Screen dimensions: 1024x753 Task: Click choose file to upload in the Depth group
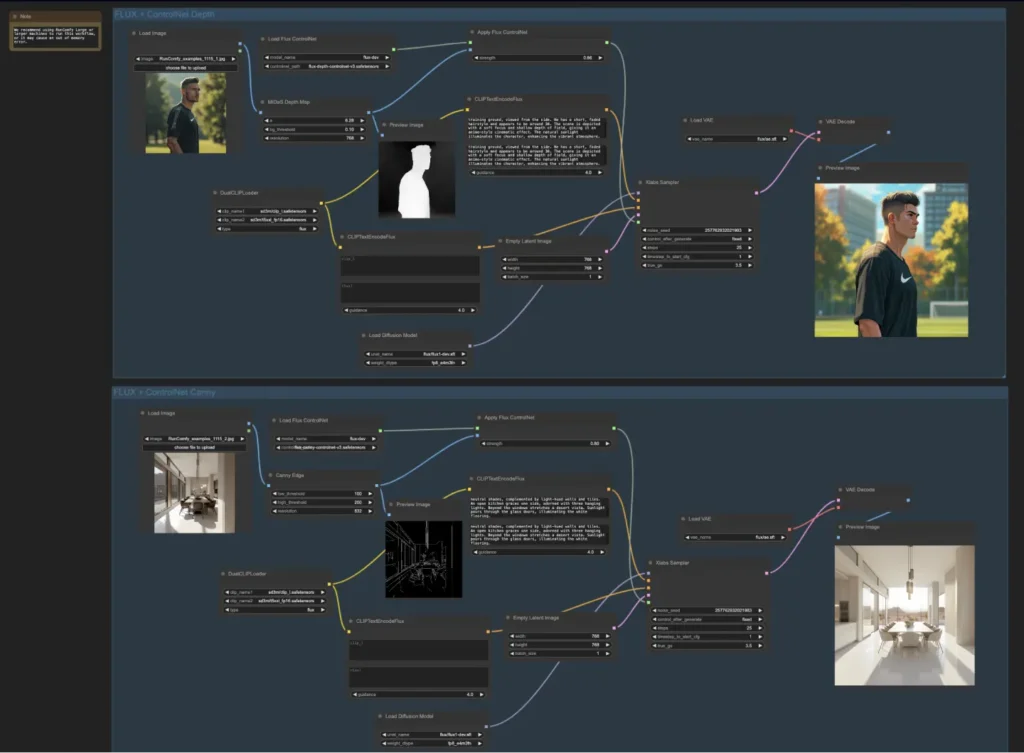186,67
